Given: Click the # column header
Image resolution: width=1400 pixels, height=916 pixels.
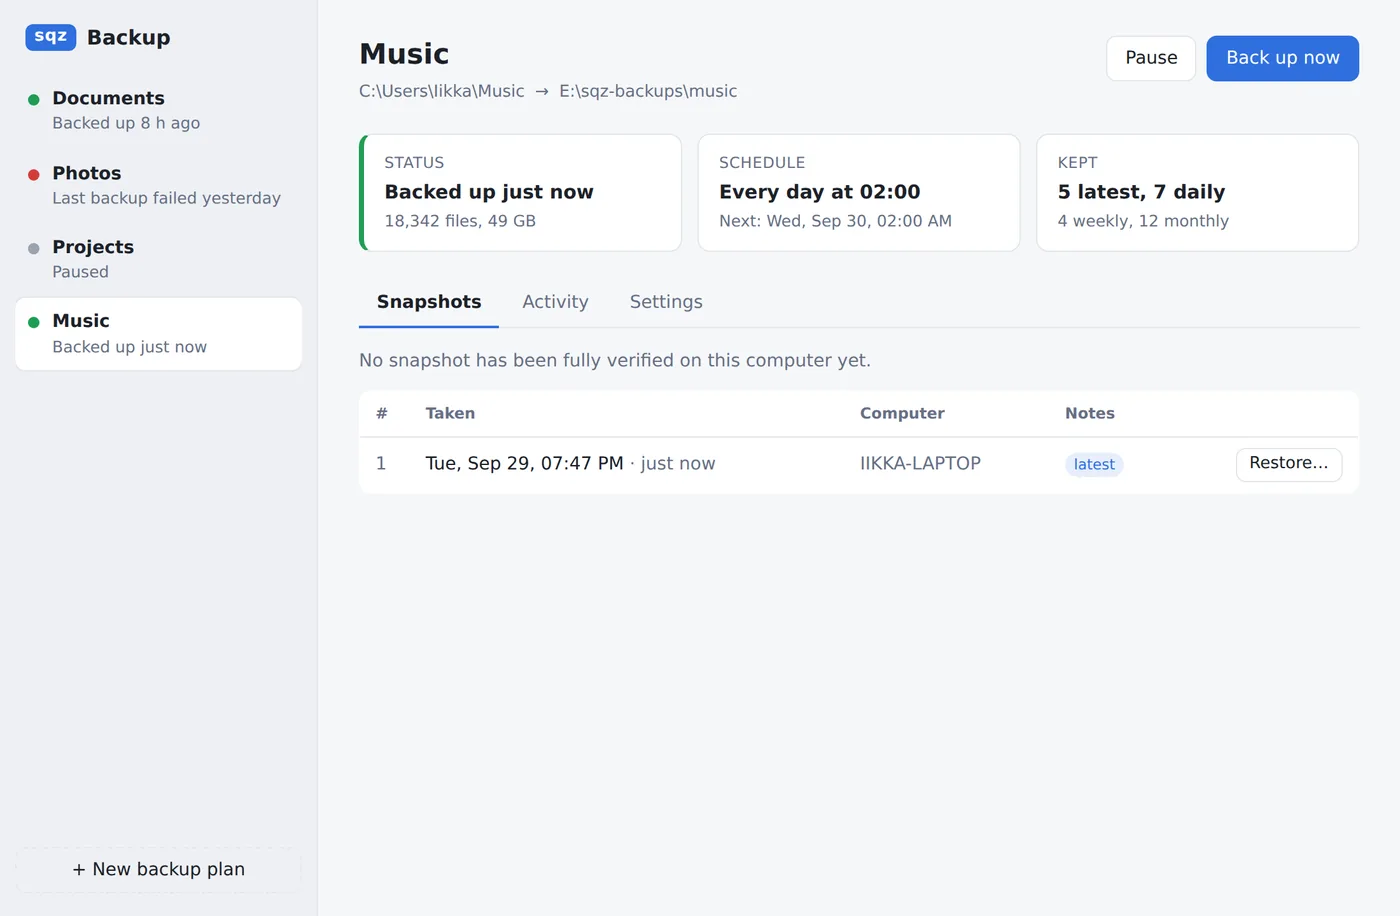Looking at the screenshot, I should (x=381, y=413).
